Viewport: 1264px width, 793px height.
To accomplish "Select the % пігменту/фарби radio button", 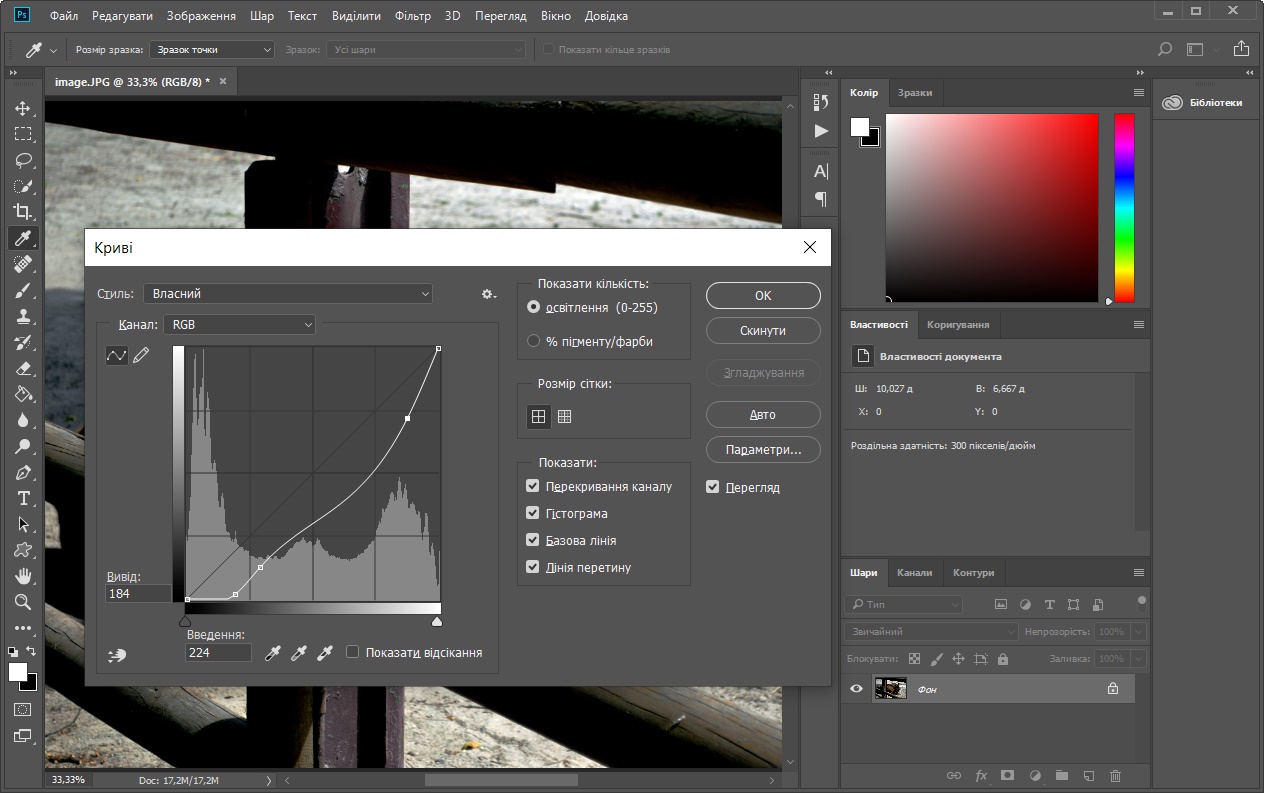I will 534,340.
